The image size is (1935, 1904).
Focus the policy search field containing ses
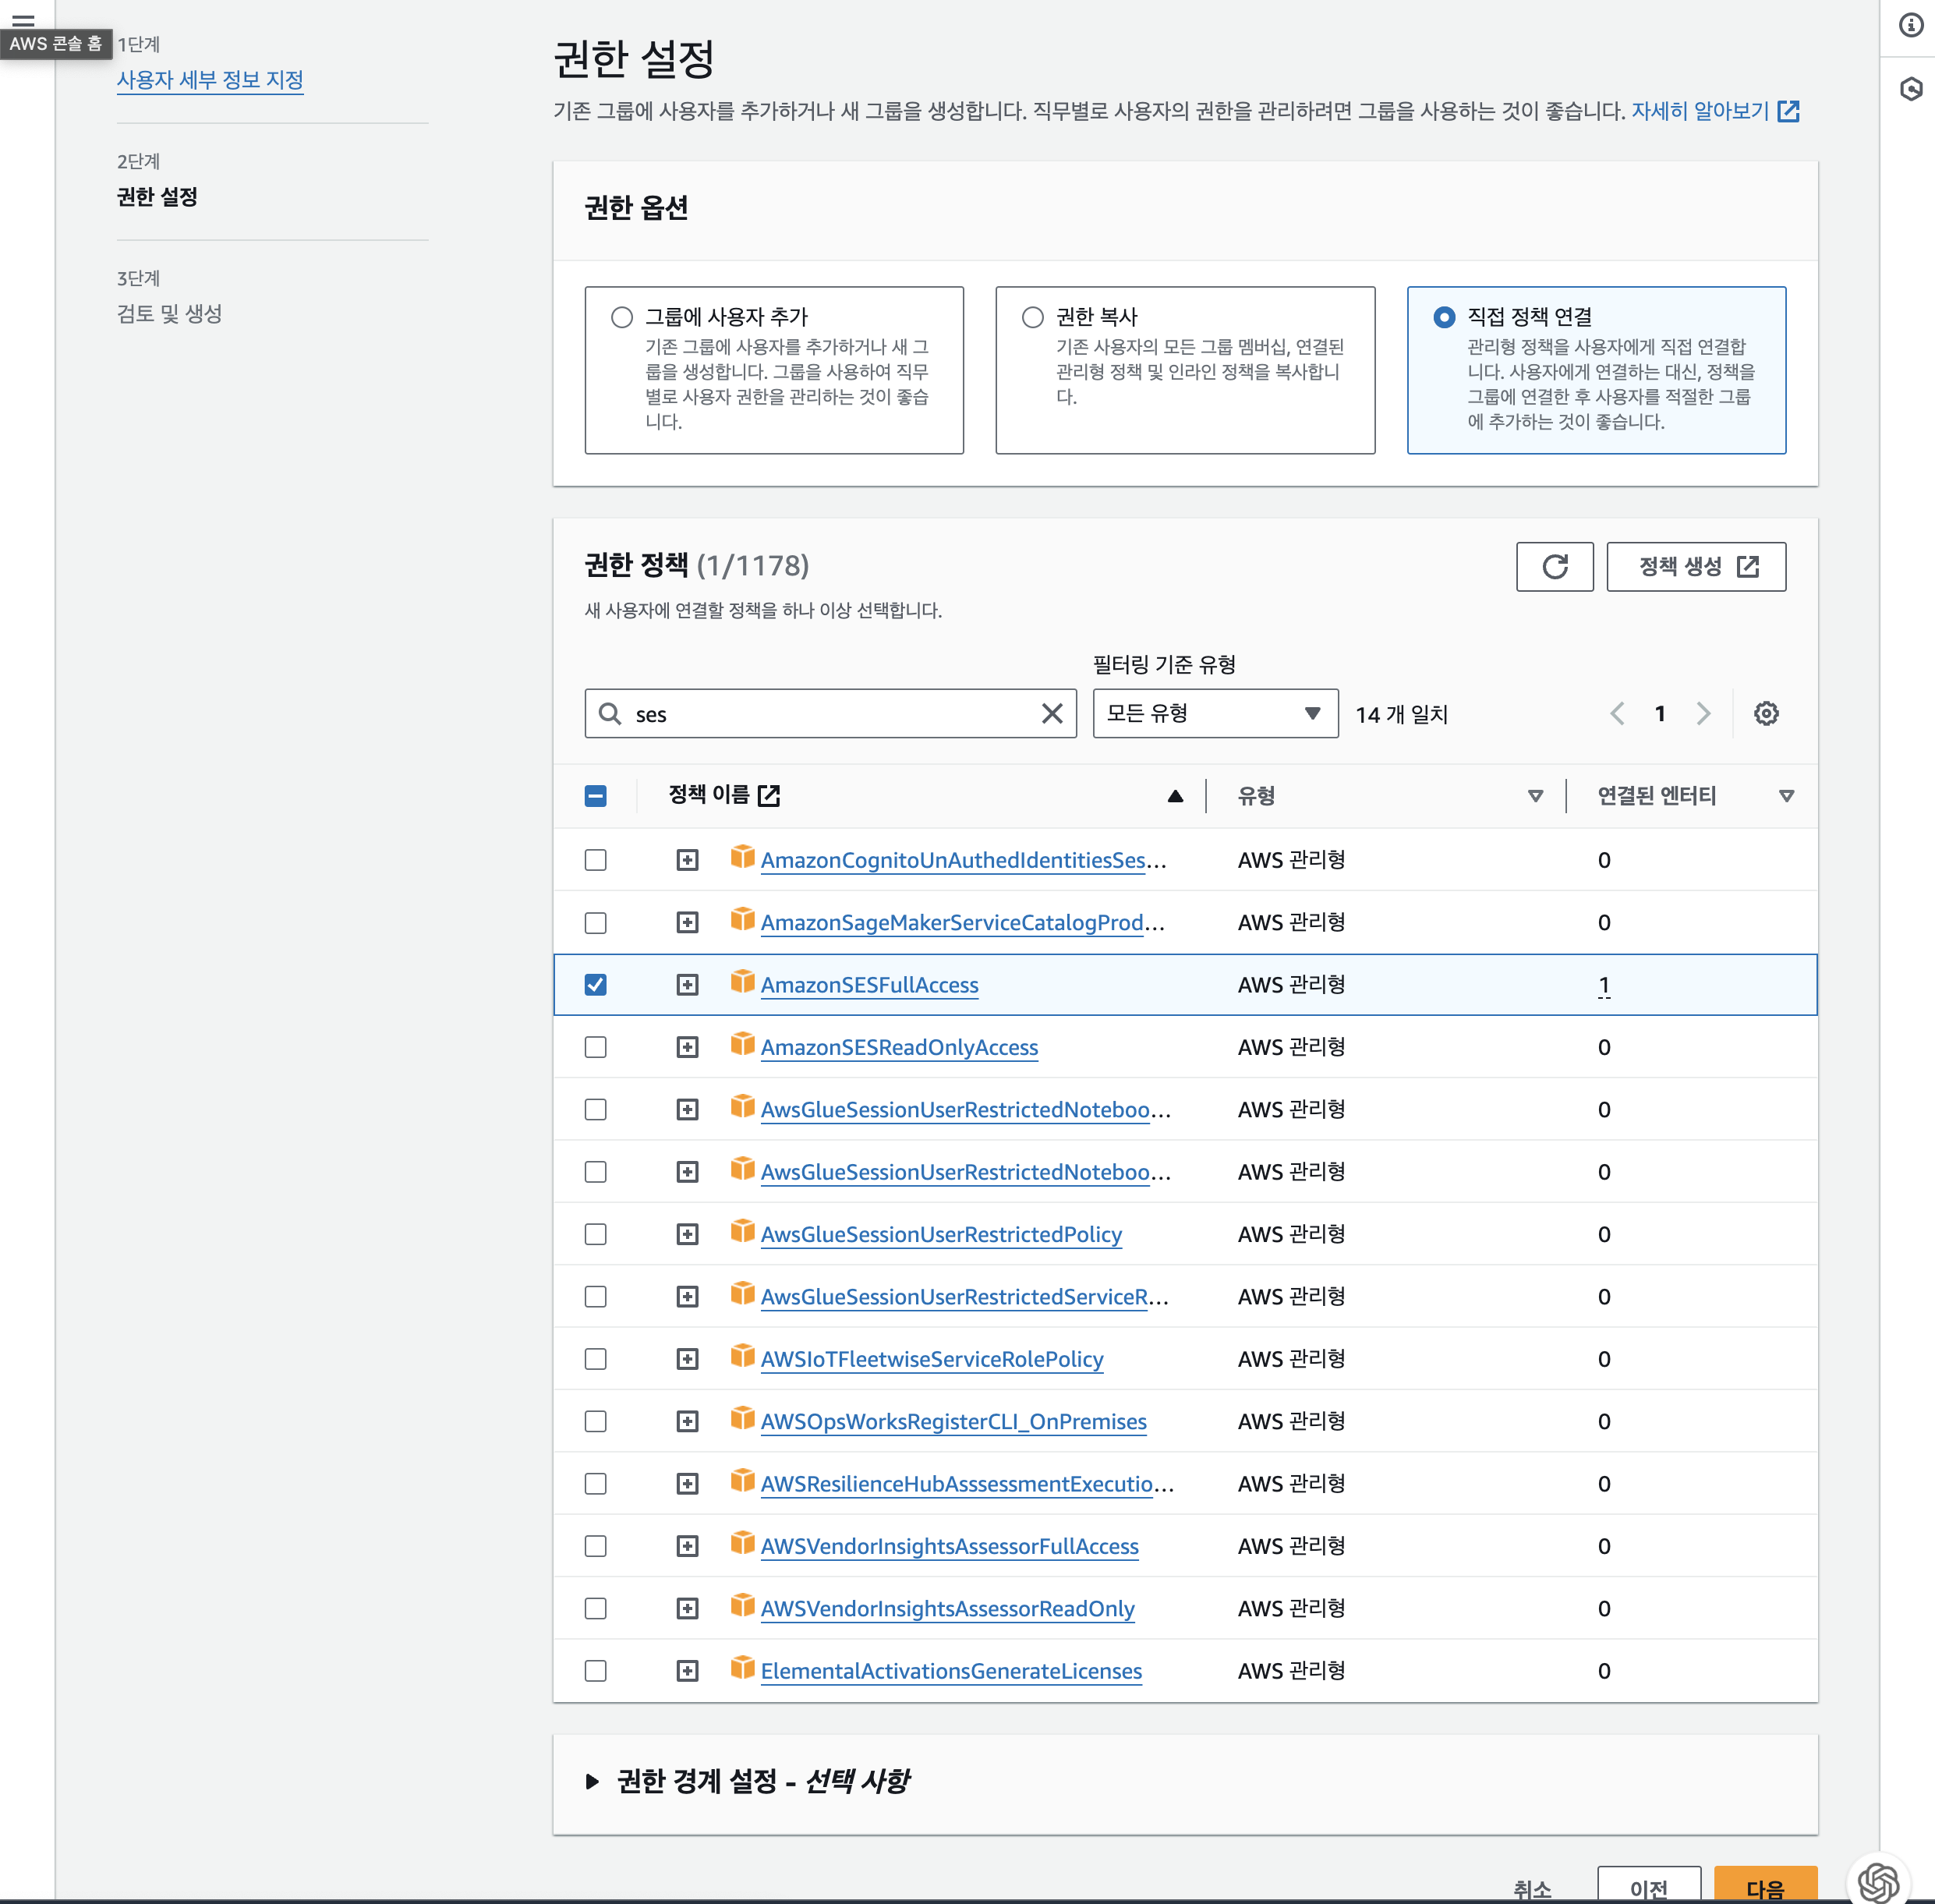pyautogui.click(x=830, y=713)
